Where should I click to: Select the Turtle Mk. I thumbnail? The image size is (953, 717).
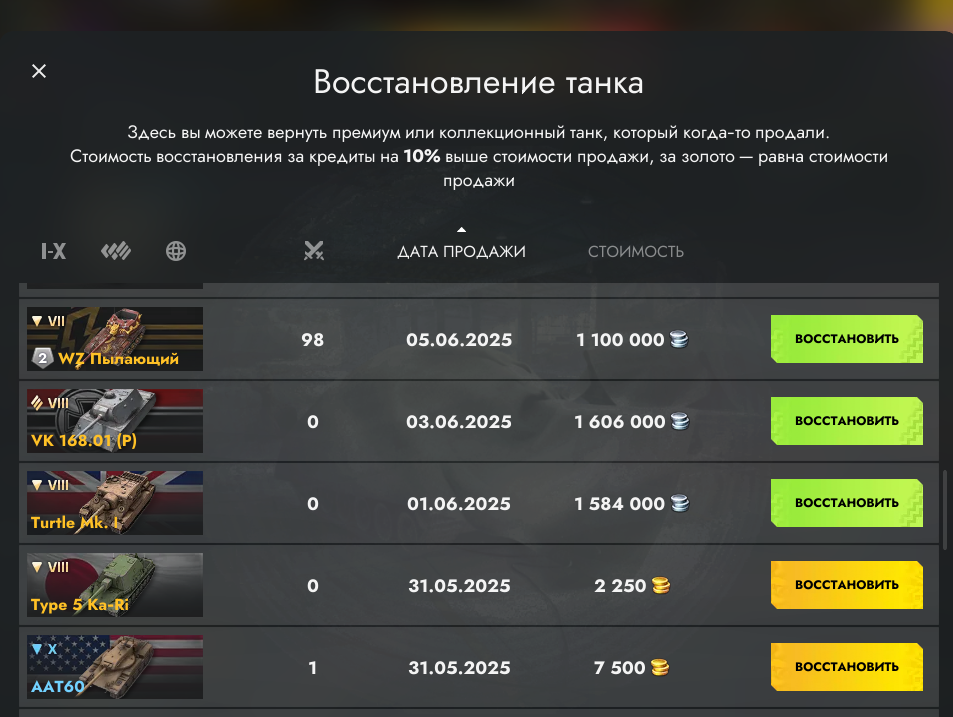pyautogui.click(x=115, y=503)
